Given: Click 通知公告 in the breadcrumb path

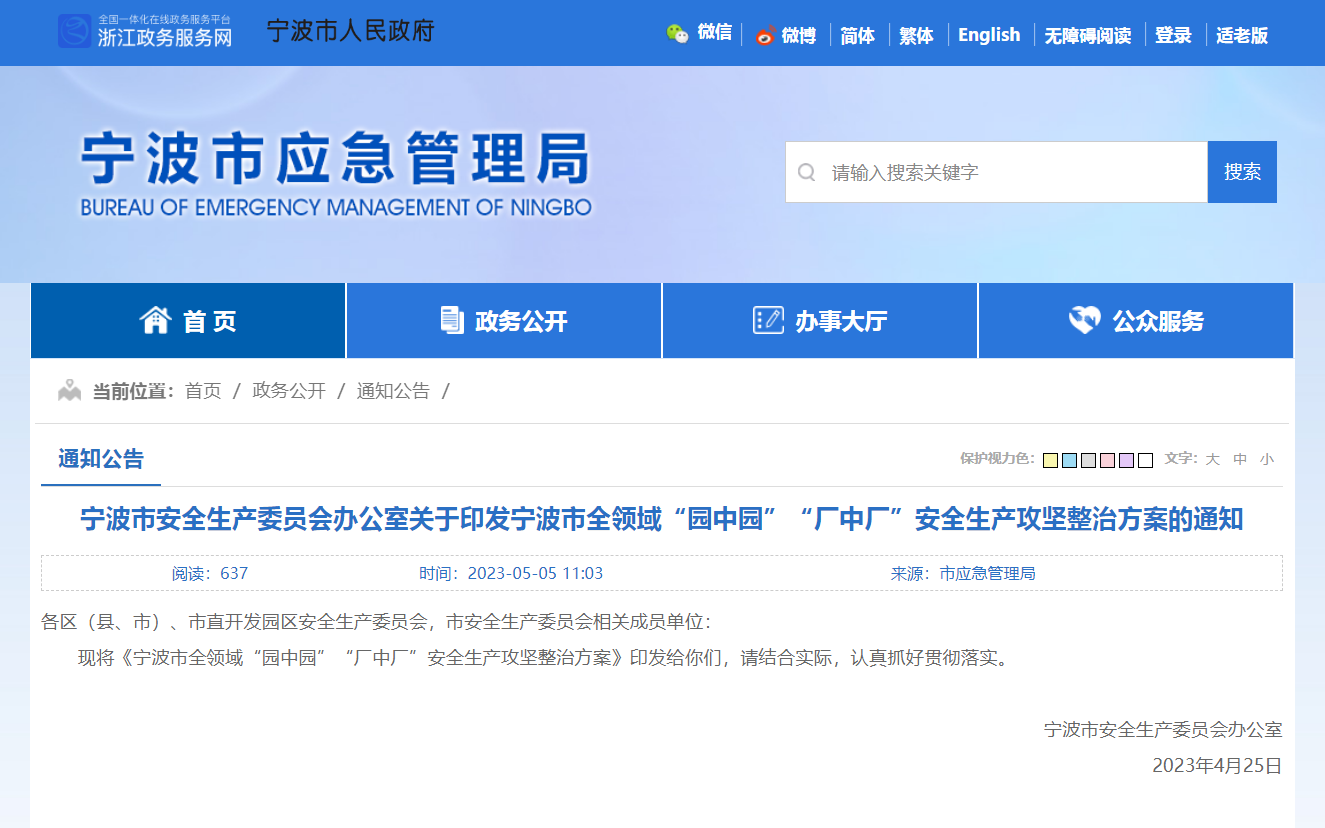Looking at the screenshot, I should pyautogui.click(x=393, y=391).
